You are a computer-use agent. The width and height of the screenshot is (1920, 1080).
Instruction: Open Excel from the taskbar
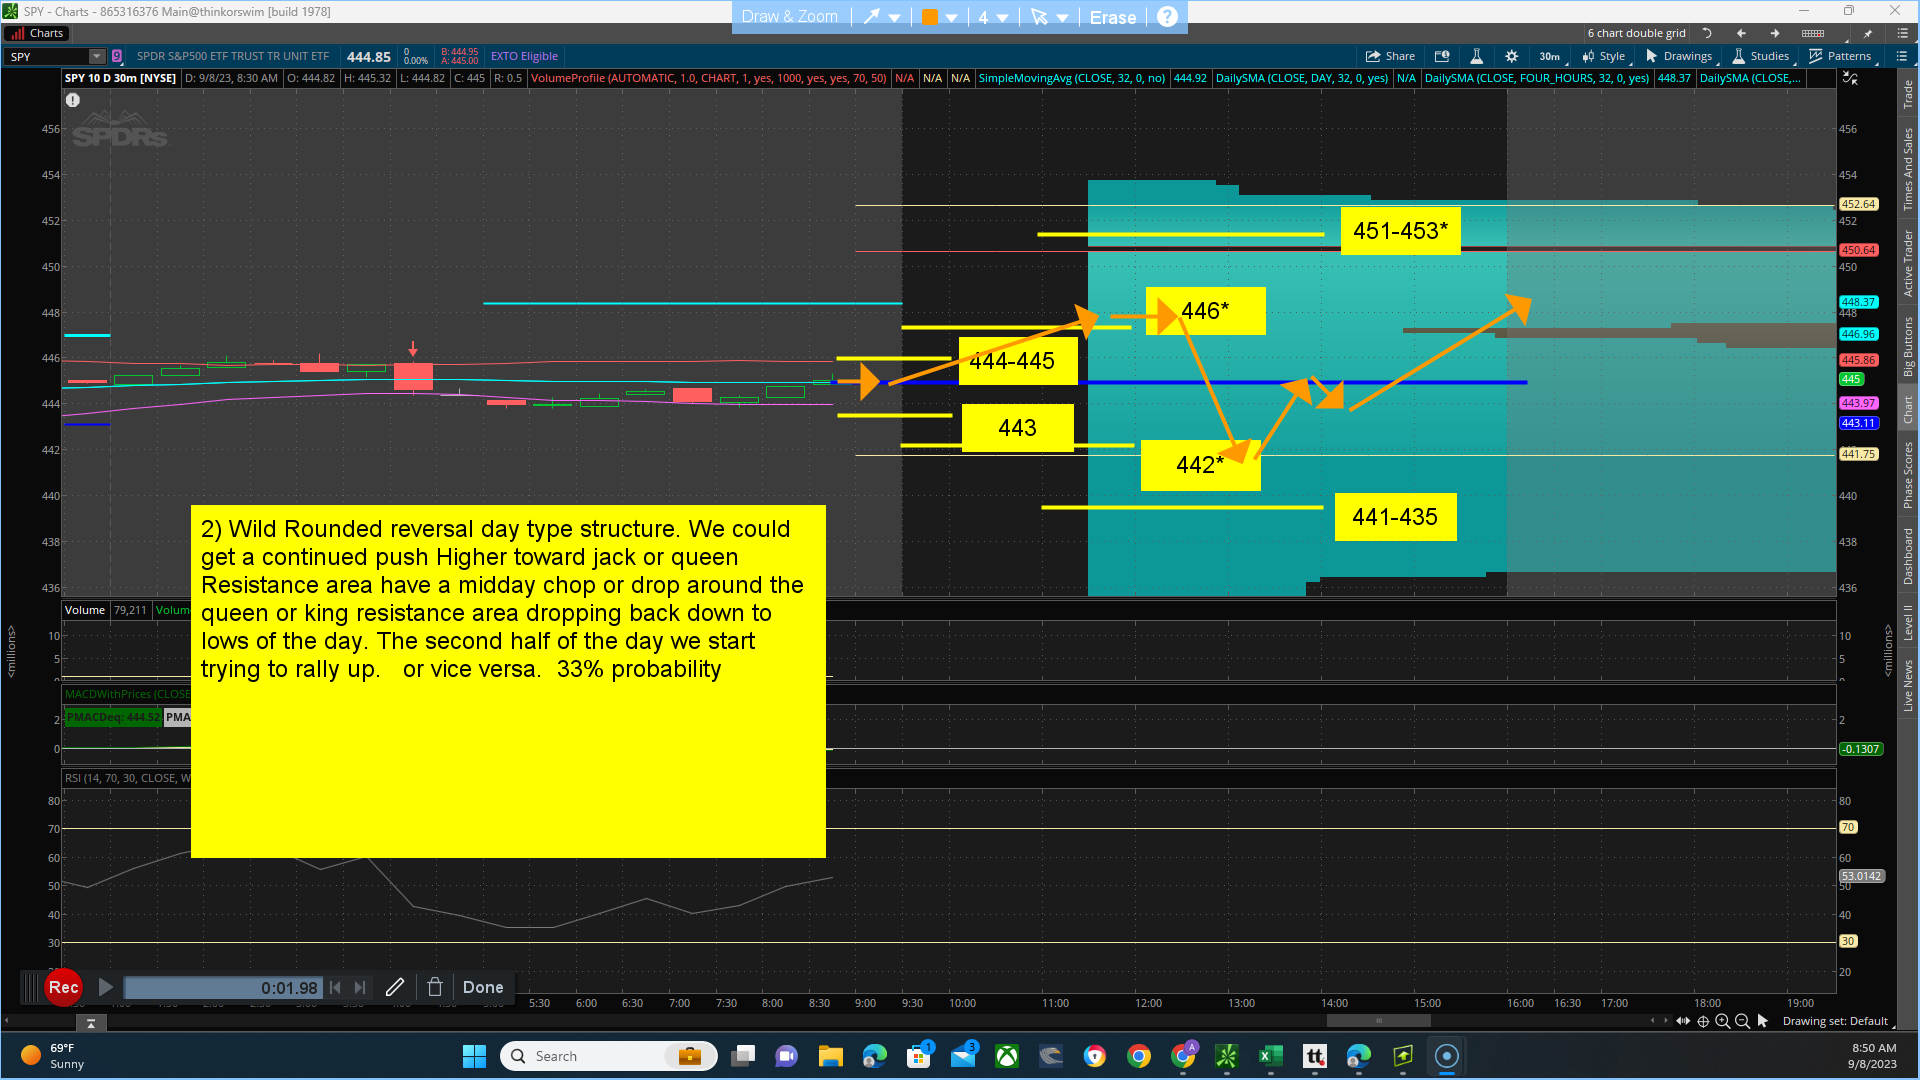tap(1270, 1056)
